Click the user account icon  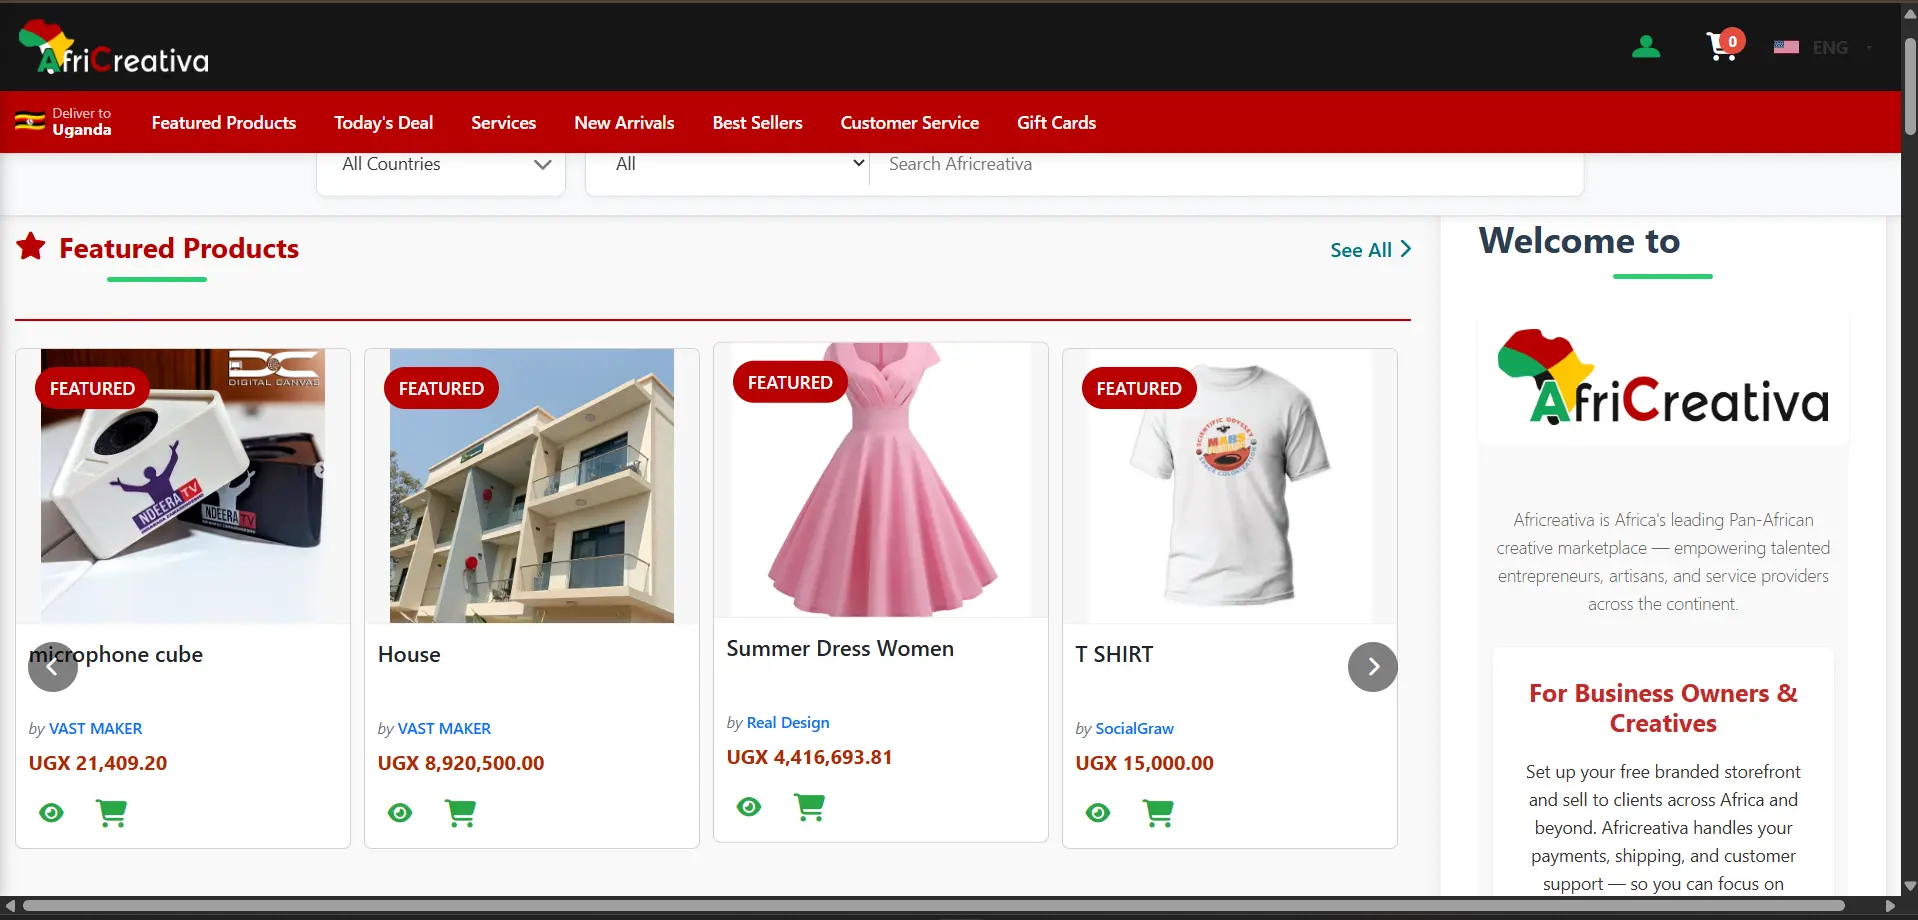(x=1645, y=45)
